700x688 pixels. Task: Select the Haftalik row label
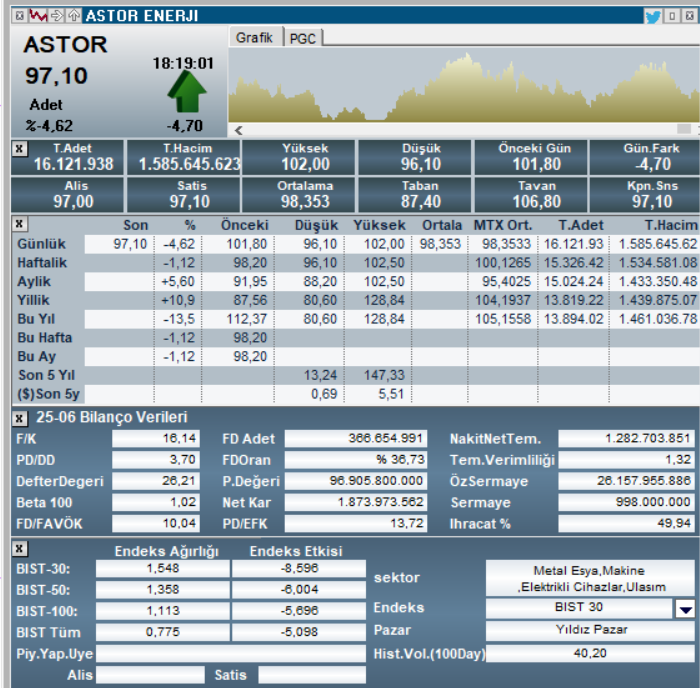pyautogui.click(x=42, y=263)
